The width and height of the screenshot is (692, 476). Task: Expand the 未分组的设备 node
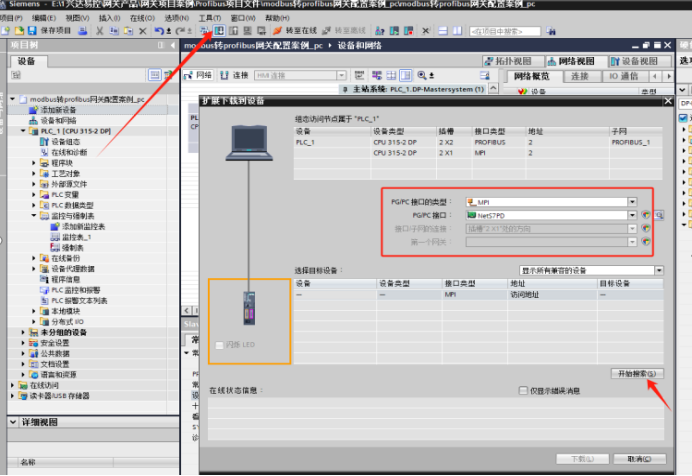[23, 332]
